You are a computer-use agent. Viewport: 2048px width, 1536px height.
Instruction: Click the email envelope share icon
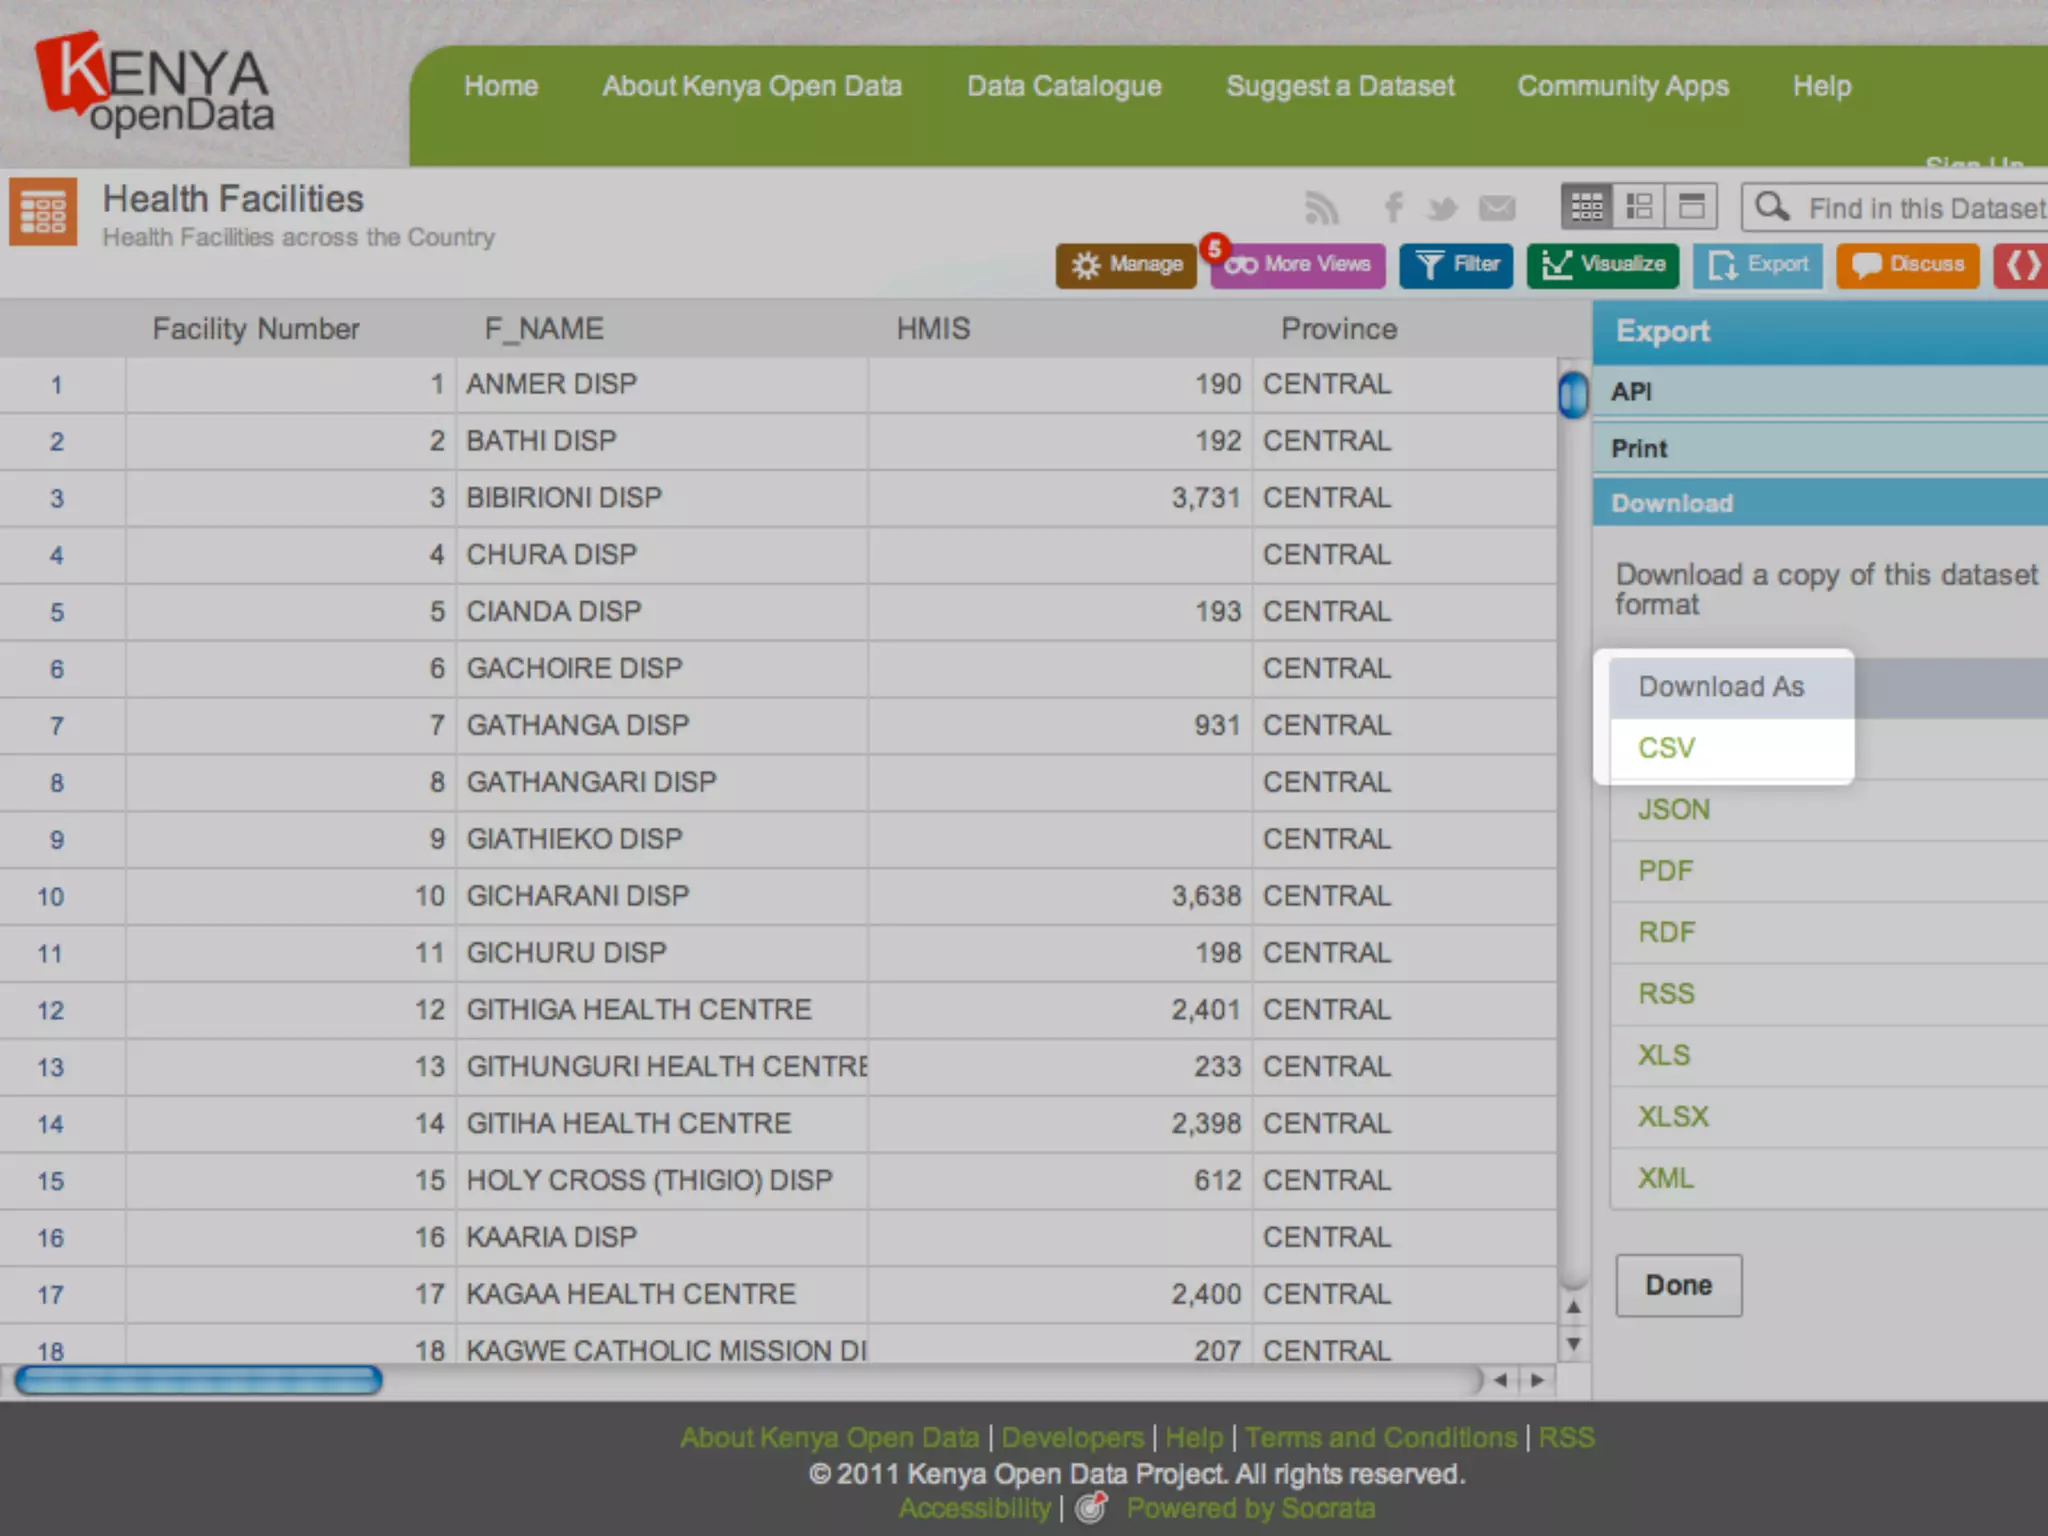(x=1497, y=208)
